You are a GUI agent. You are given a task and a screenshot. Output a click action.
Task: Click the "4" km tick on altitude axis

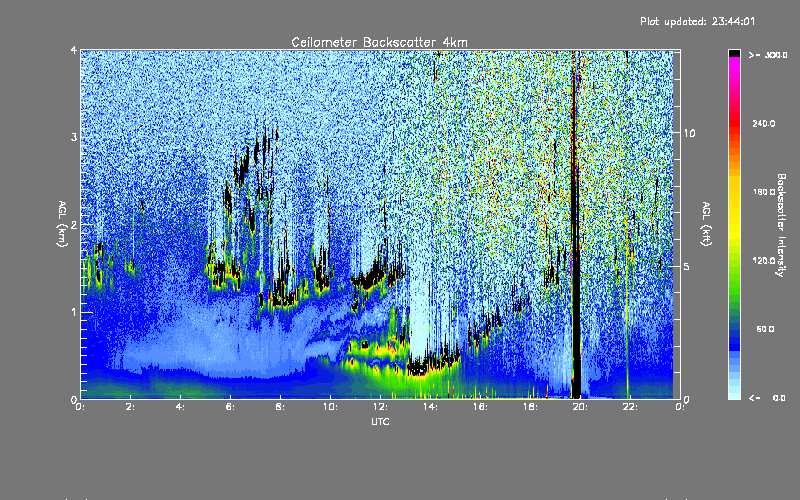(x=74, y=50)
